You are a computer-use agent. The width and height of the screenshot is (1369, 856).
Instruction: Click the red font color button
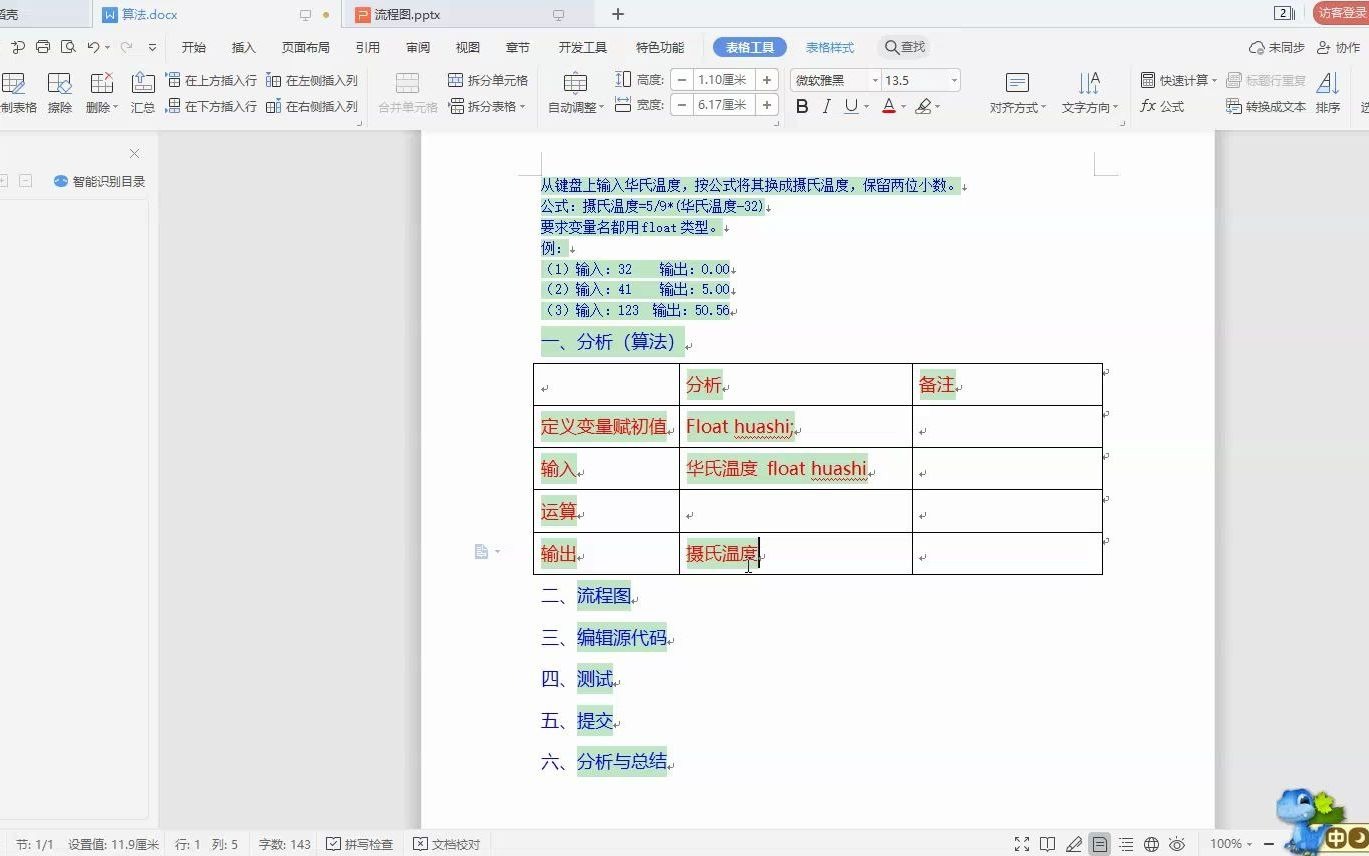pos(888,106)
